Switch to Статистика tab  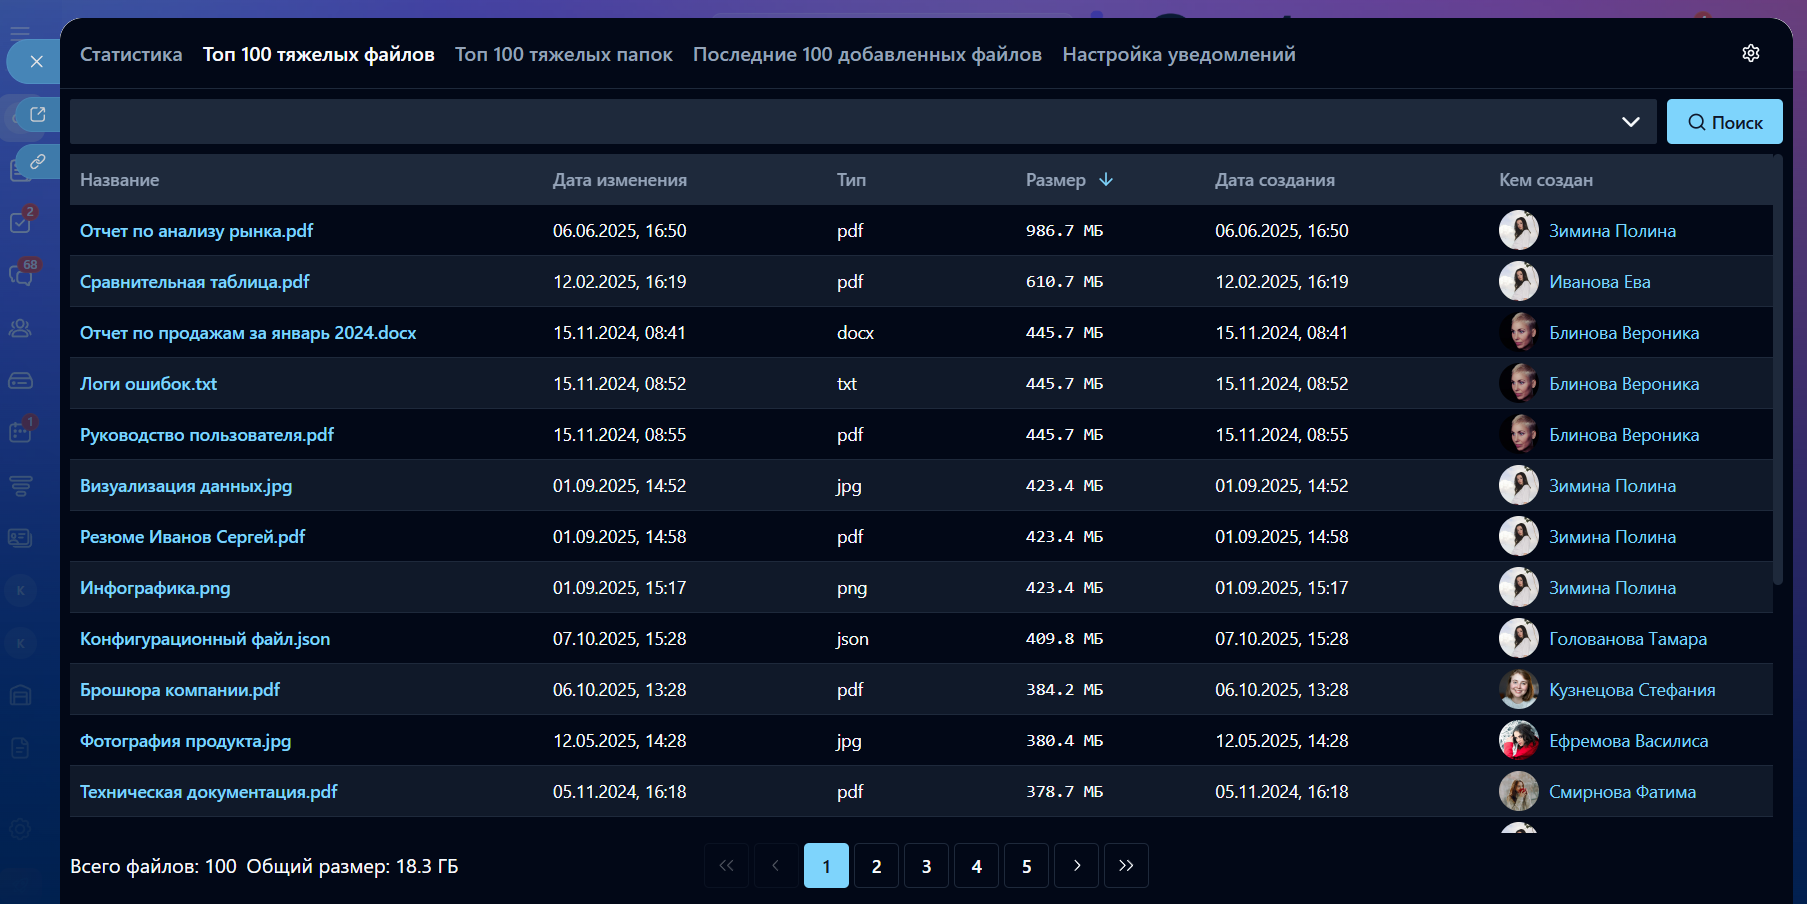(x=131, y=55)
